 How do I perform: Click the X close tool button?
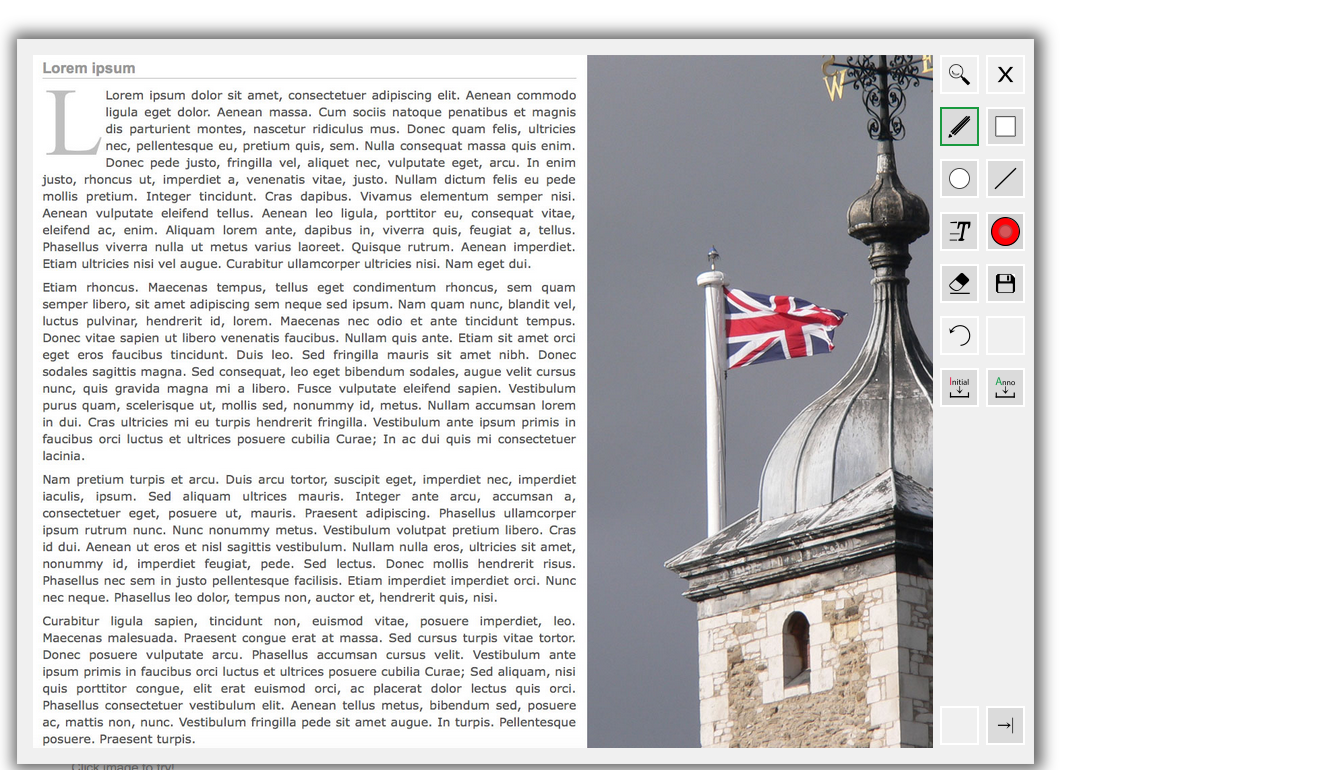(1005, 75)
